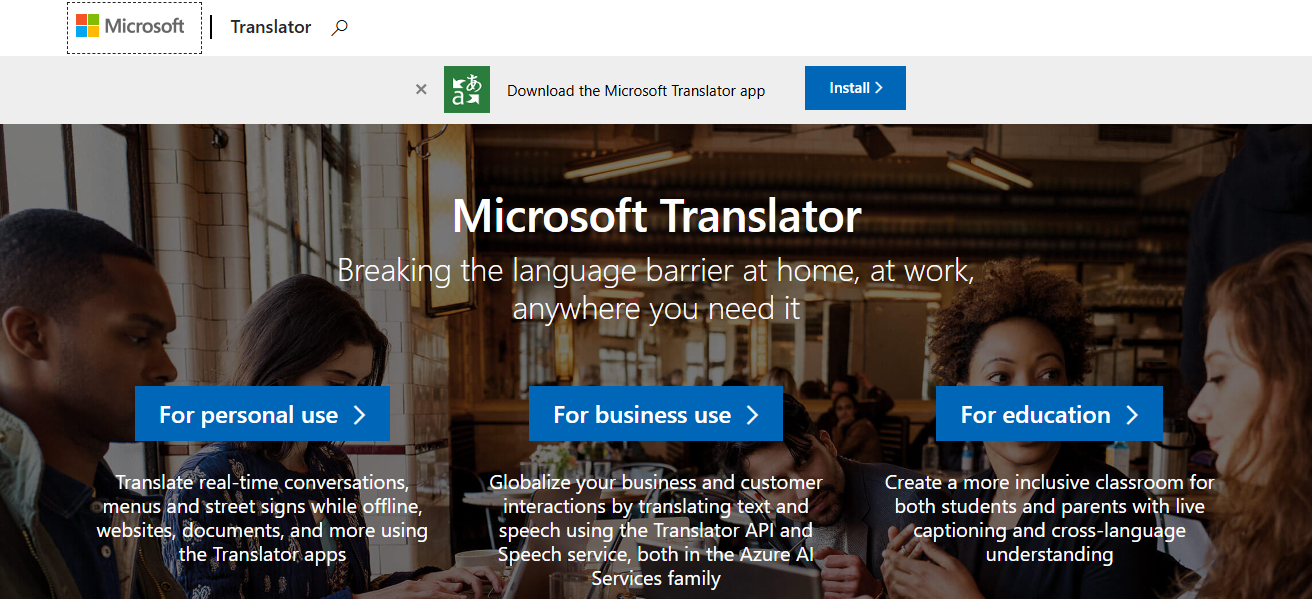Dismiss the app download banner
Image resolution: width=1312 pixels, height=599 pixels.
pyautogui.click(x=421, y=89)
